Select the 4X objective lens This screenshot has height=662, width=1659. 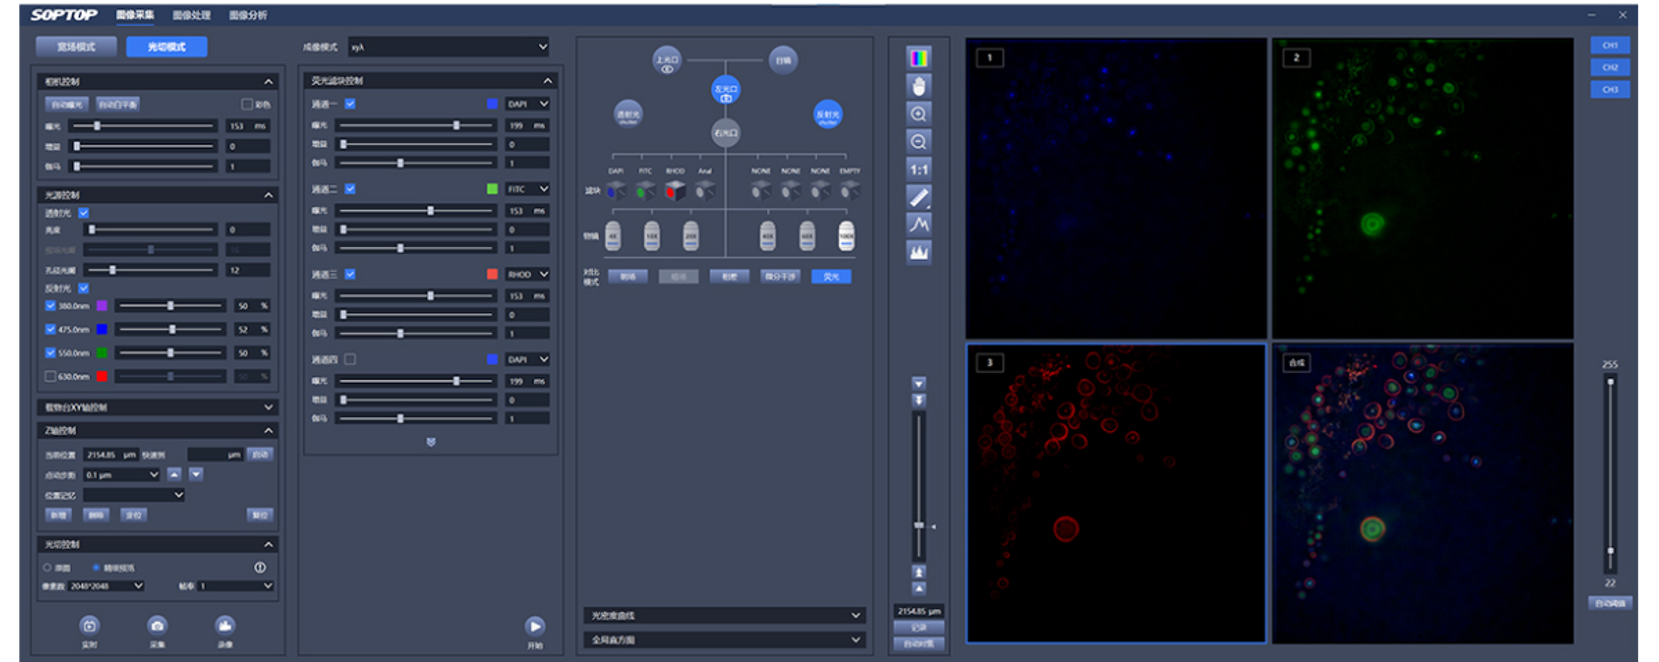[x=613, y=236]
